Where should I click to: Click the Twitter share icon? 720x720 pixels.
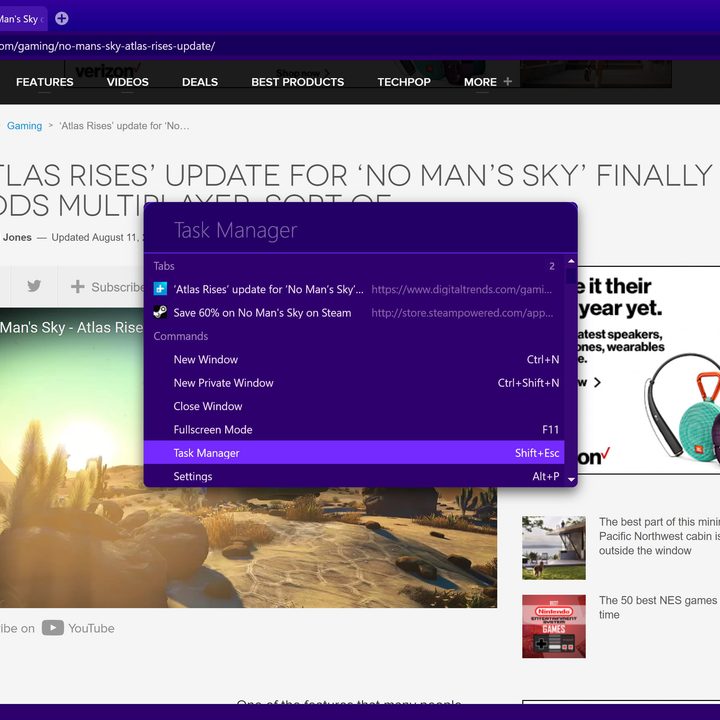point(34,287)
